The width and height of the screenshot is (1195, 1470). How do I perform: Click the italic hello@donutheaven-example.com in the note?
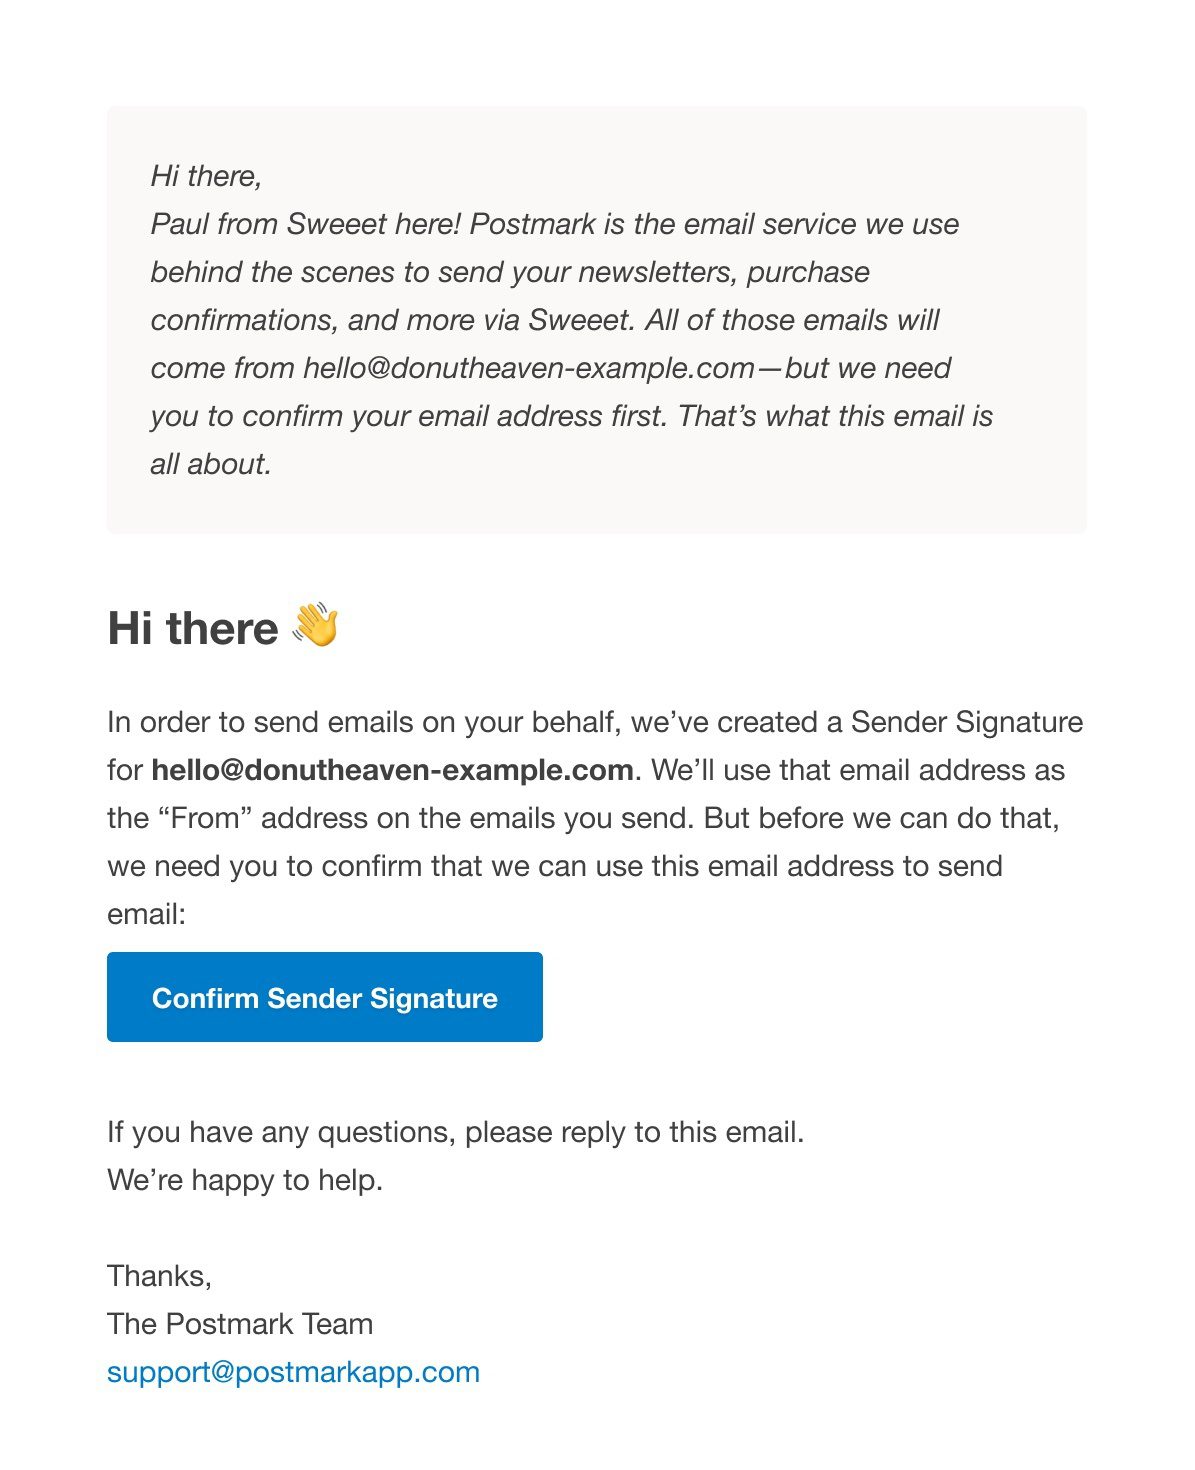pyautogui.click(x=529, y=368)
